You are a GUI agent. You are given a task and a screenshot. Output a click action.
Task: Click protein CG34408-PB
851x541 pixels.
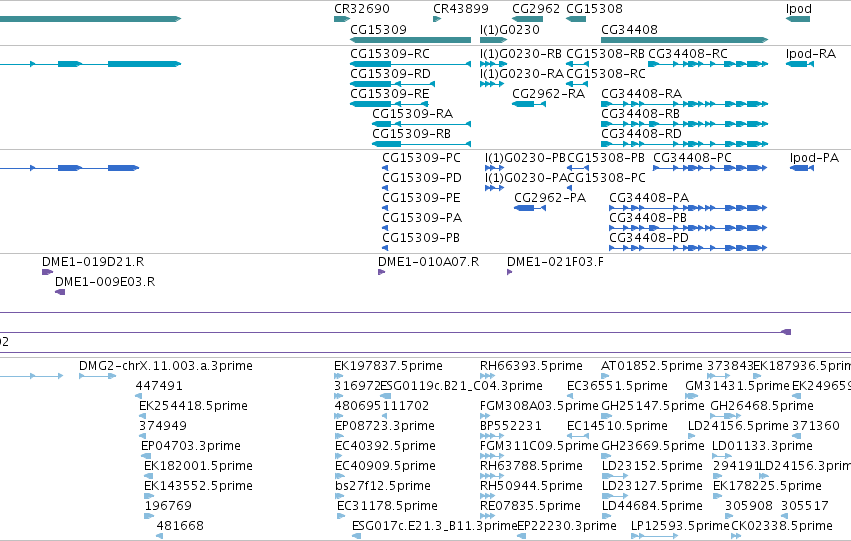click(688, 228)
